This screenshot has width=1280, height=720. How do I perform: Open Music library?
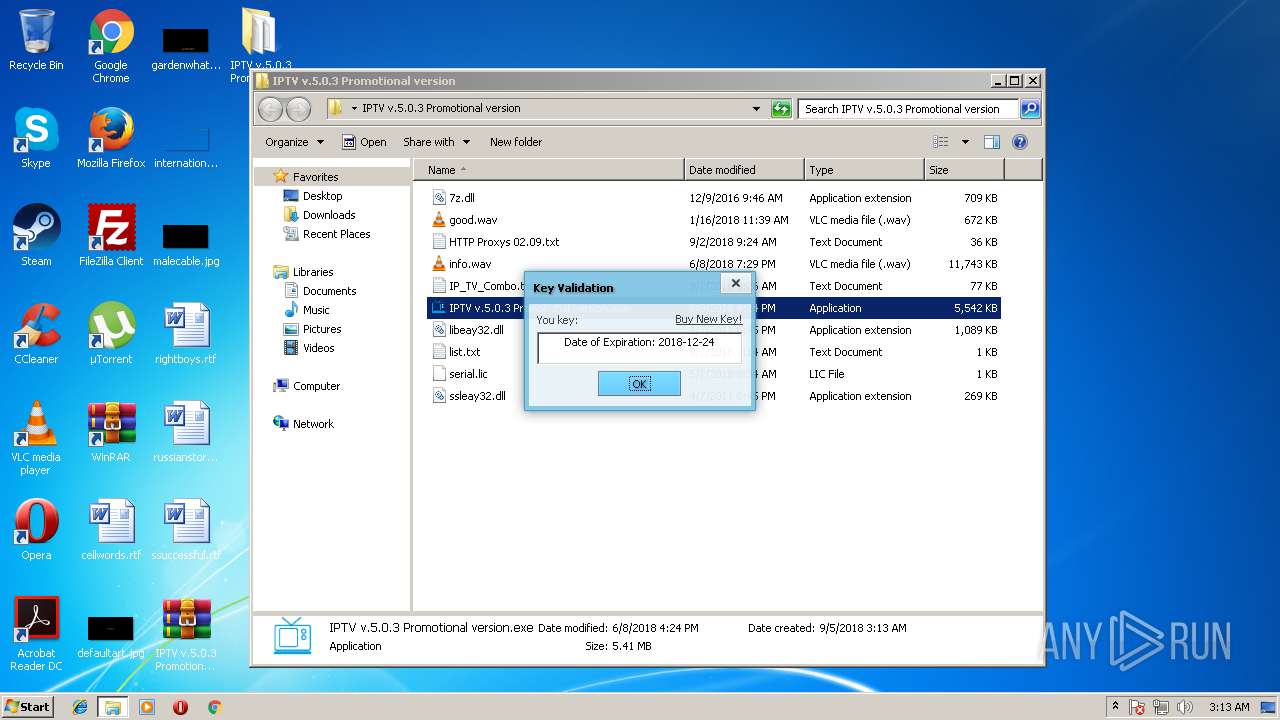[316, 310]
